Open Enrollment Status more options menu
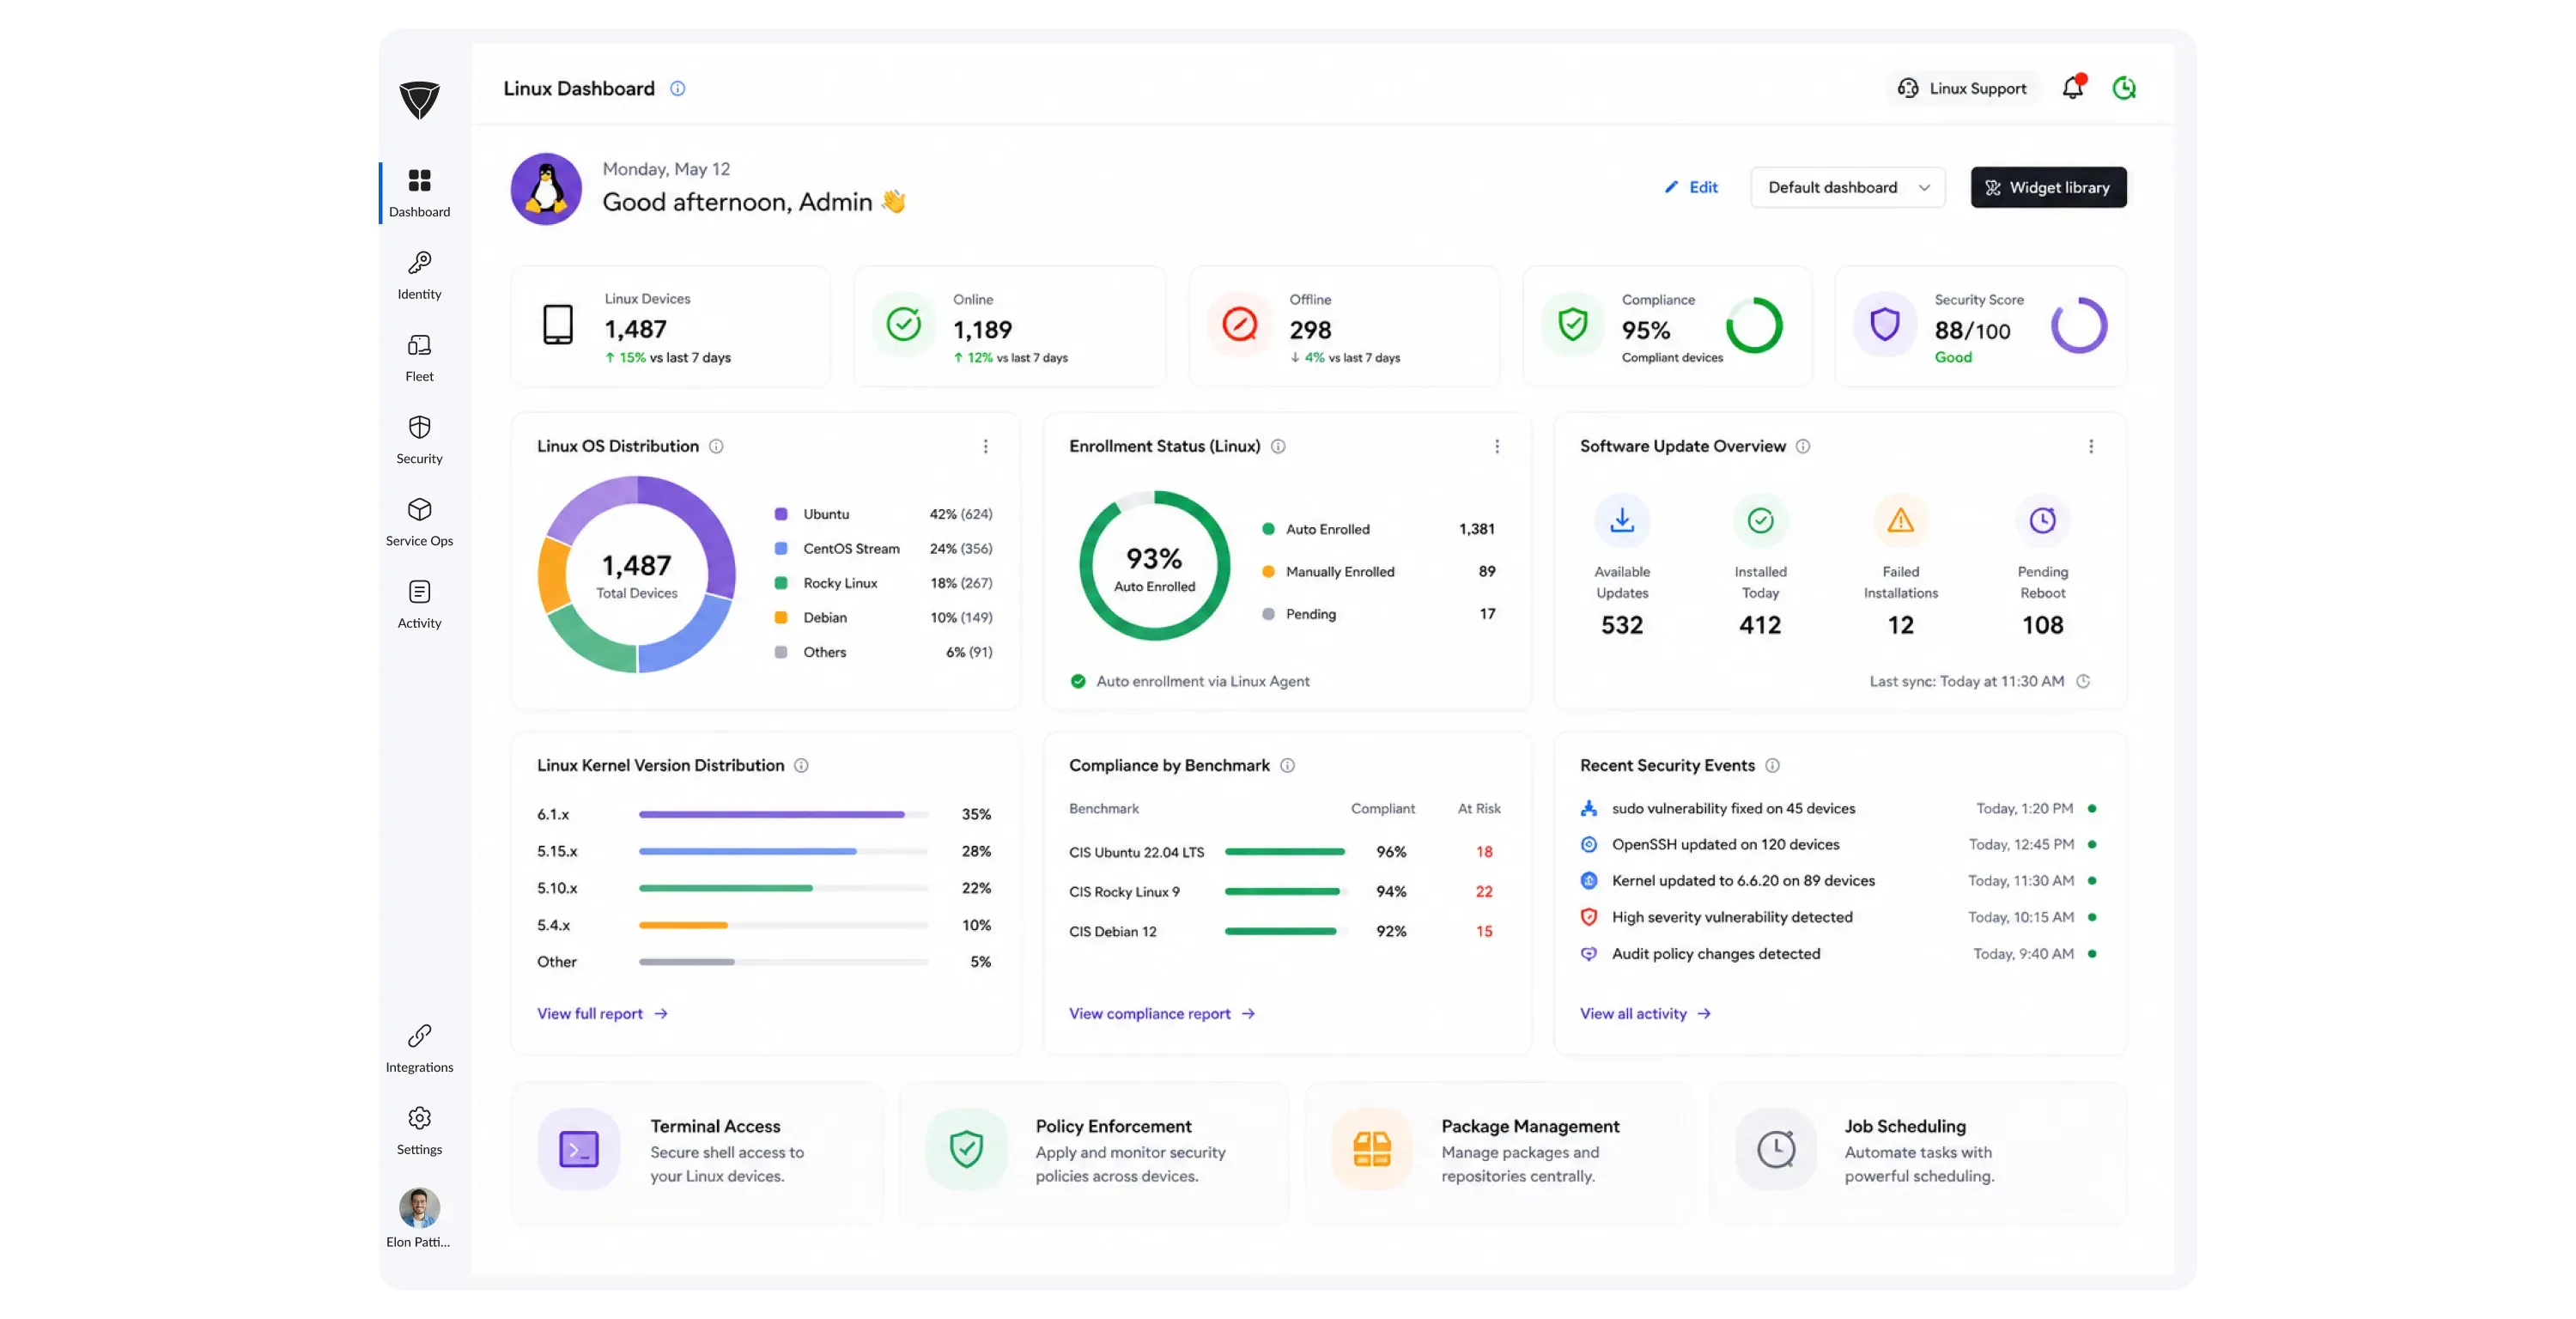The height and width of the screenshot is (1319, 2576). coord(1496,446)
